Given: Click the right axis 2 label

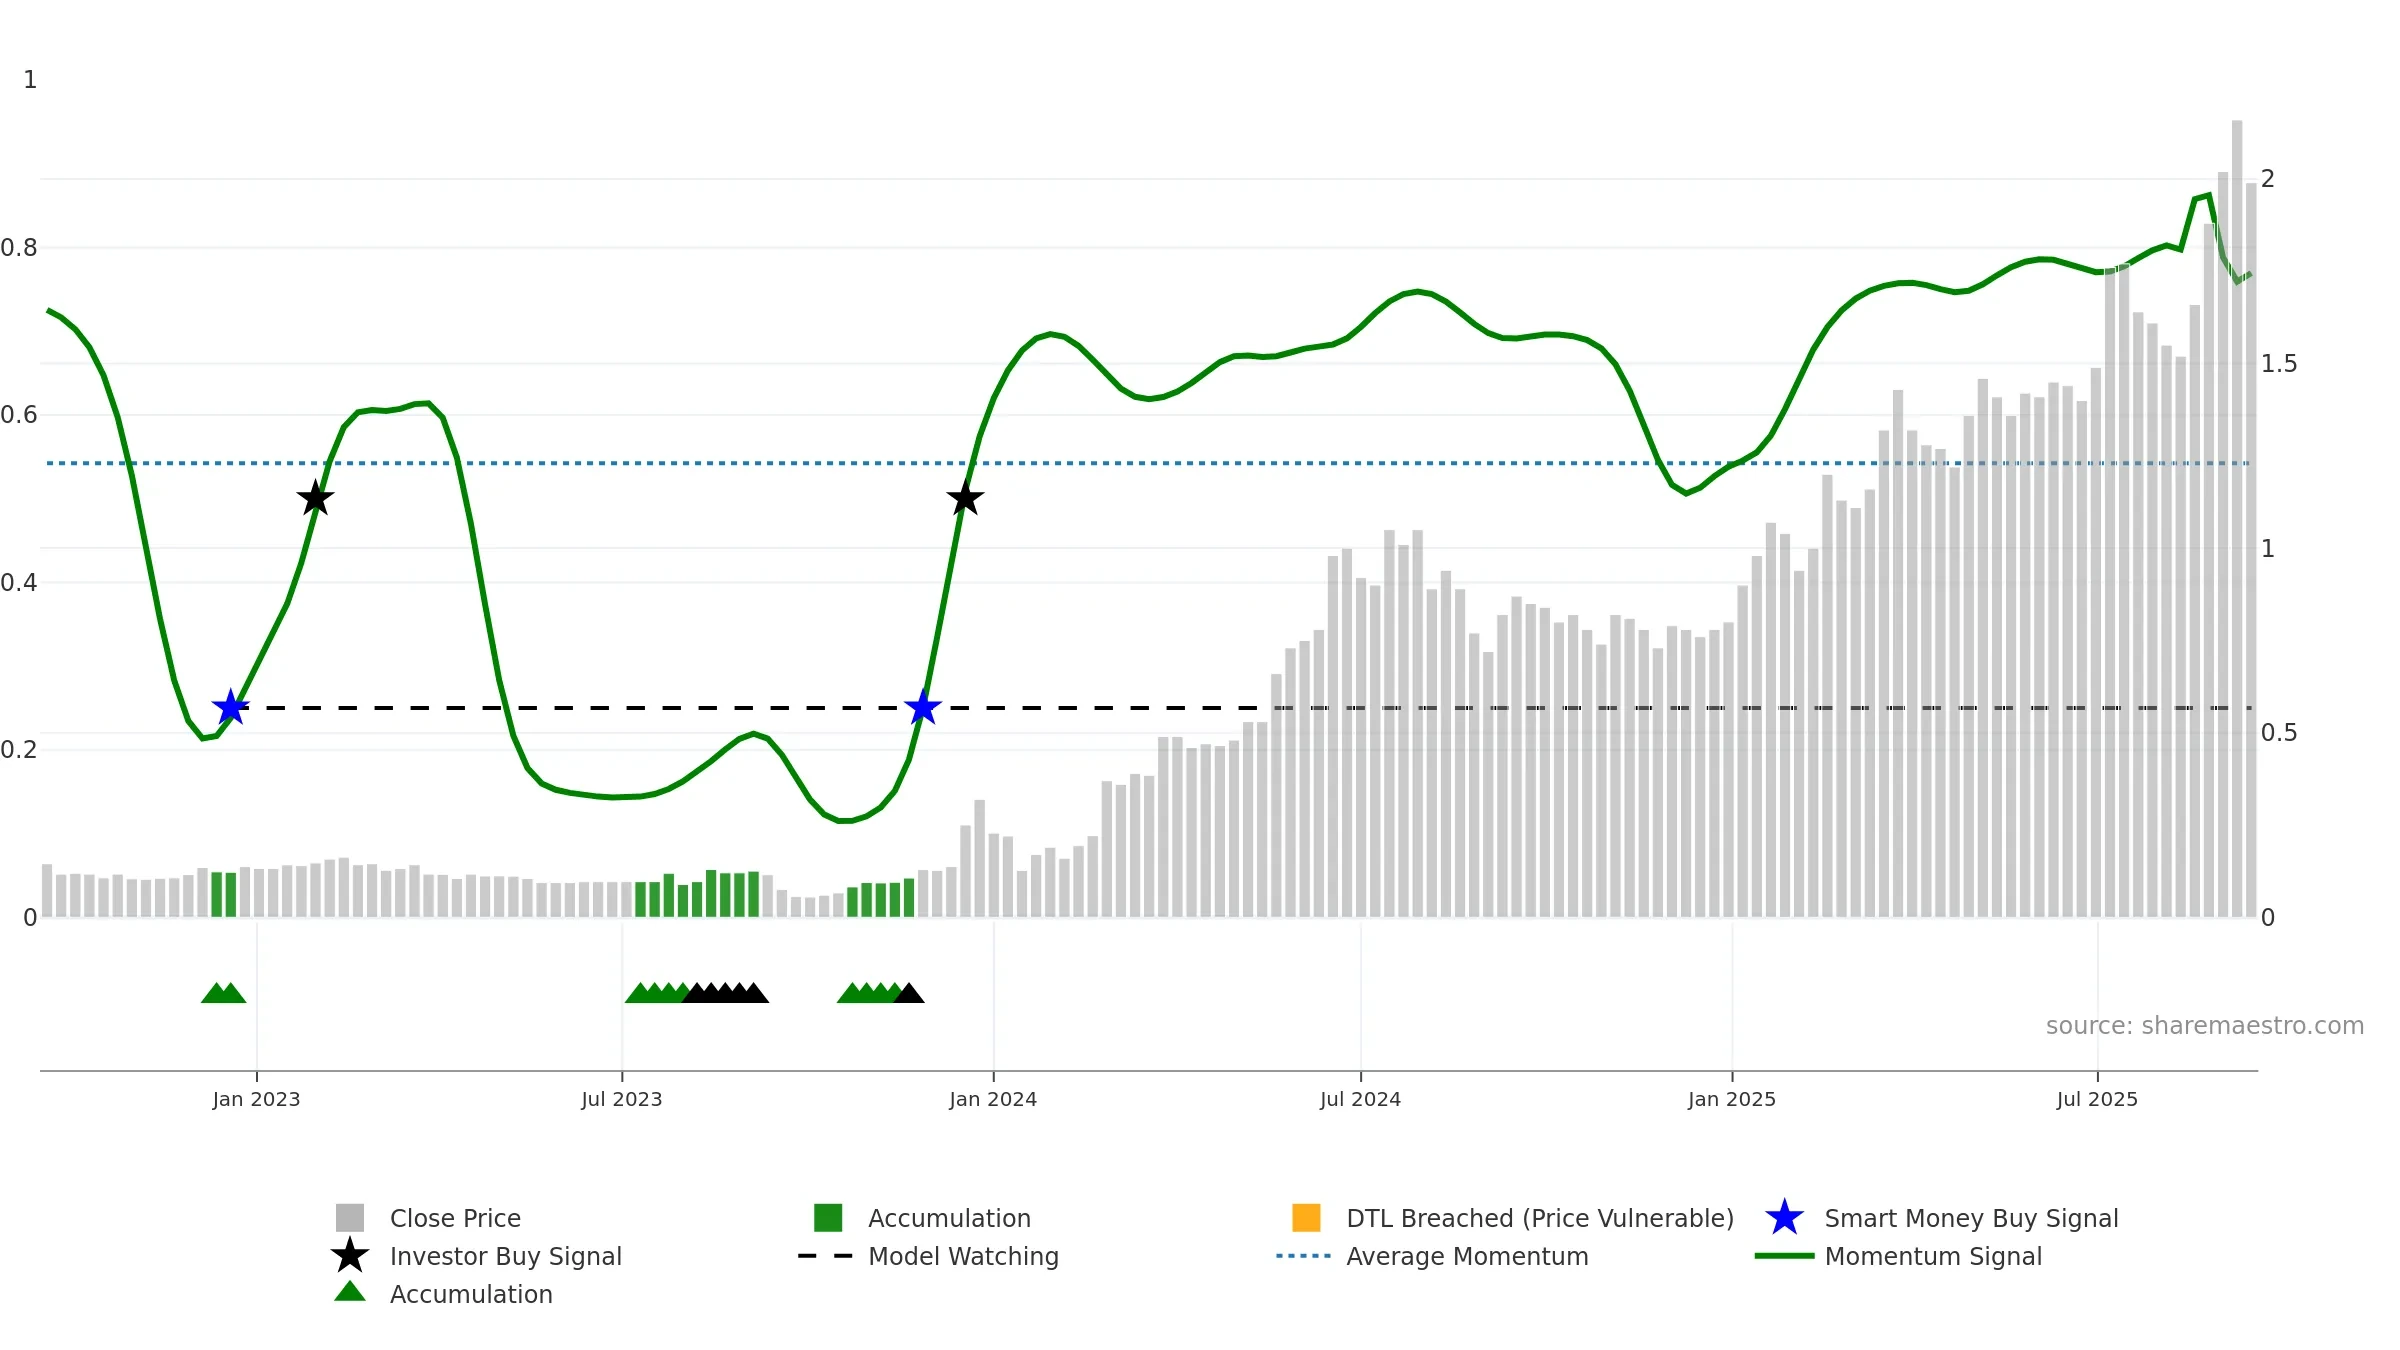Looking at the screenshot, I should click(2268, 179).
